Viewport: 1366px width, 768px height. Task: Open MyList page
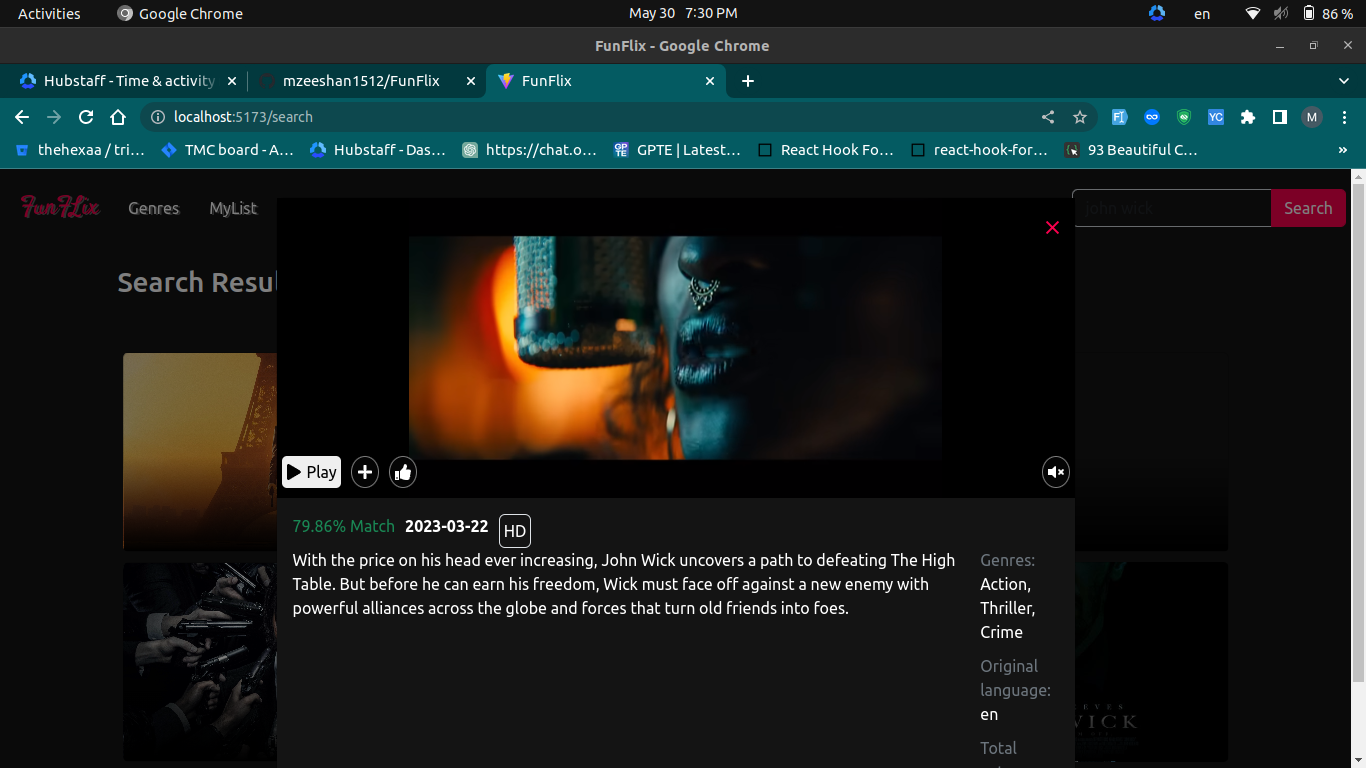(233, 208)
